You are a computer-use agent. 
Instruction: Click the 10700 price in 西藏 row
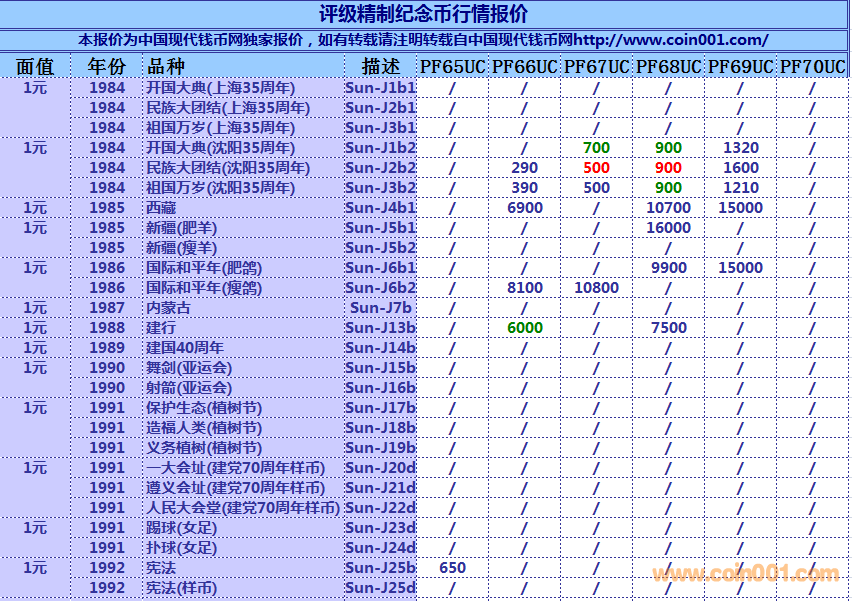point(668,208)
